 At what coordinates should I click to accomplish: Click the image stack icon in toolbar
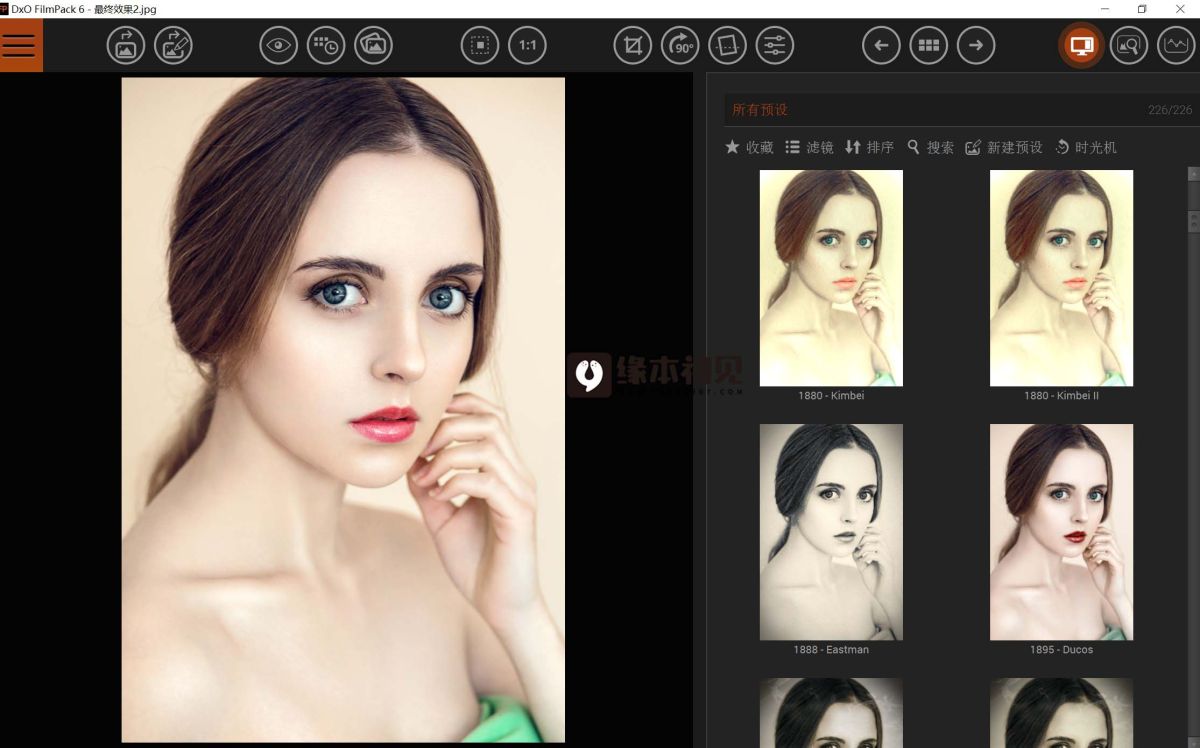coord(373,45)
